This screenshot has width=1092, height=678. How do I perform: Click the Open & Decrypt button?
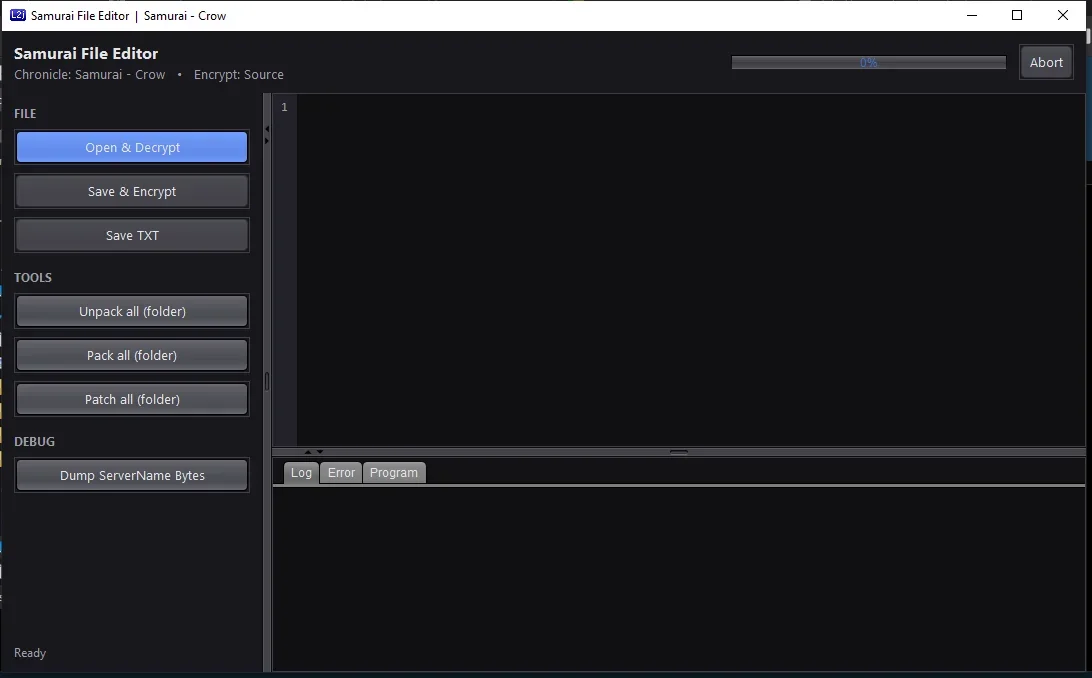coord(132,148)
